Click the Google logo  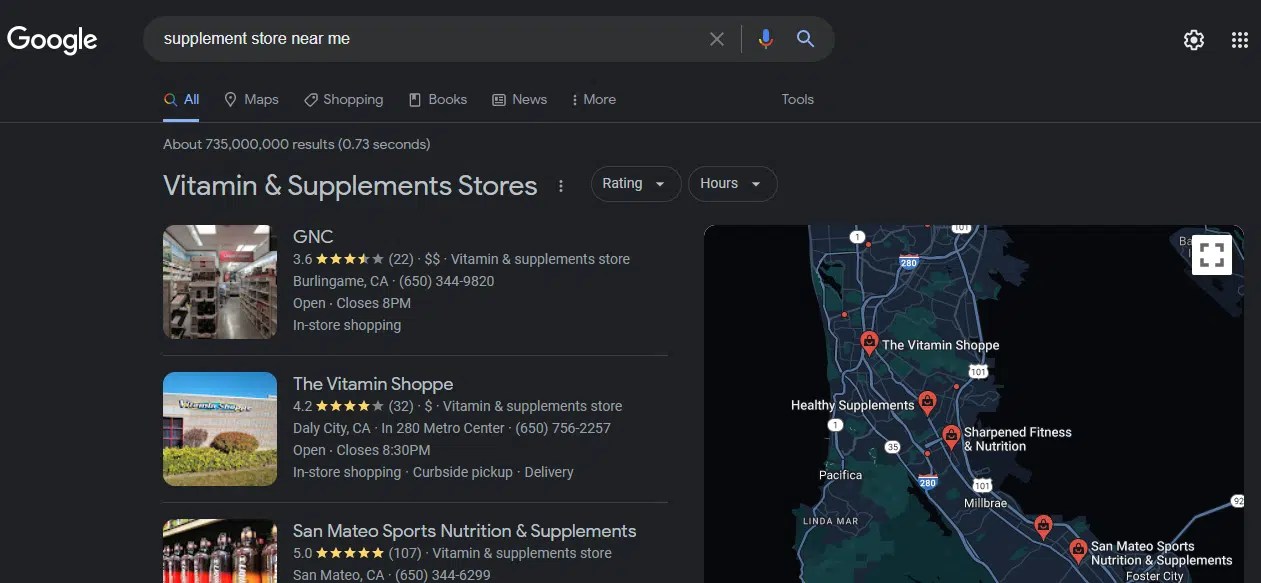pos(52,40)
